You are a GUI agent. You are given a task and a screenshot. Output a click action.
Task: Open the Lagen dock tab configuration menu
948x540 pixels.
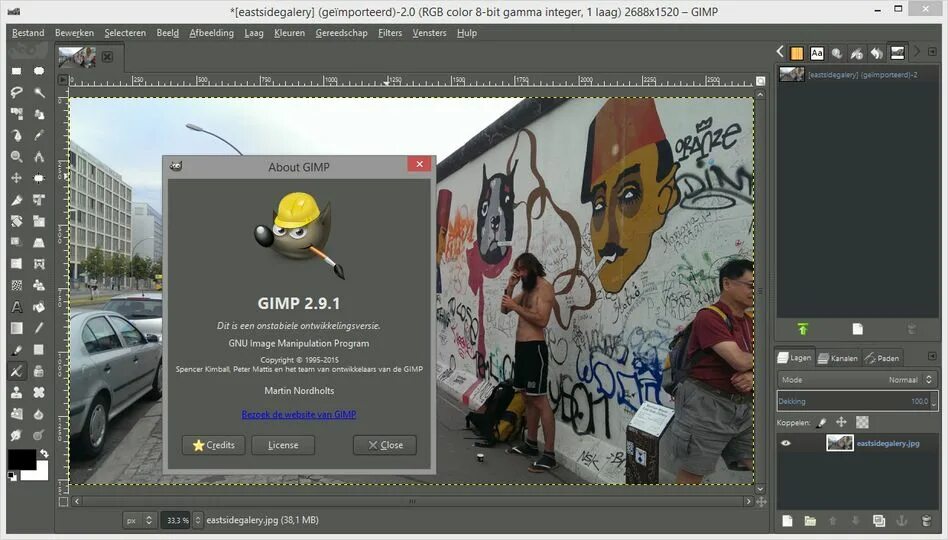pyautogui.click(x=932, y=356)
